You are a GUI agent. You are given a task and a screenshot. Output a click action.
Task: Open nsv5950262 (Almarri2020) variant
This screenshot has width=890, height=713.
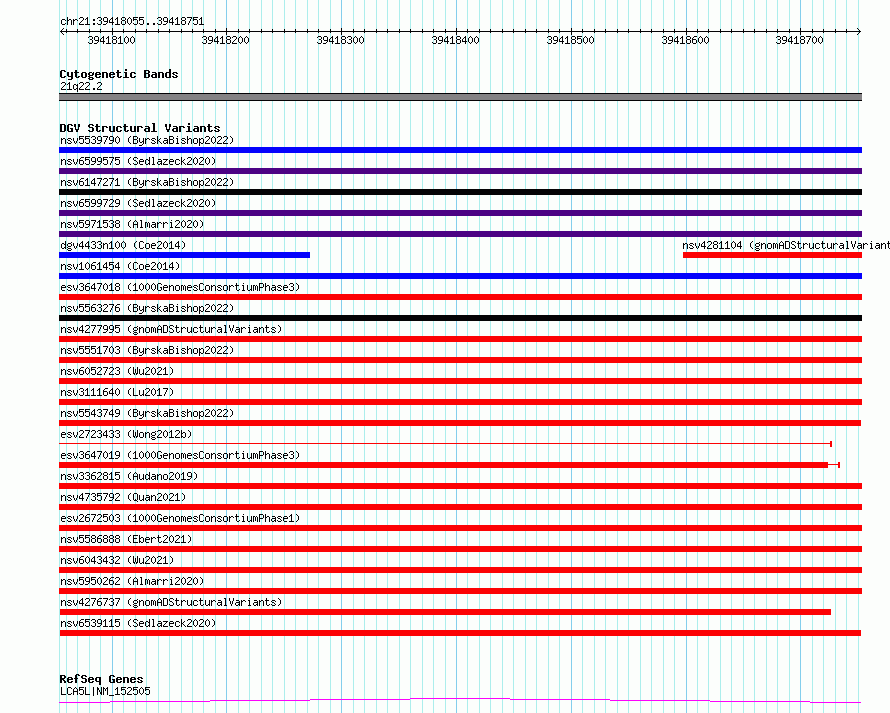click(132, 581)
